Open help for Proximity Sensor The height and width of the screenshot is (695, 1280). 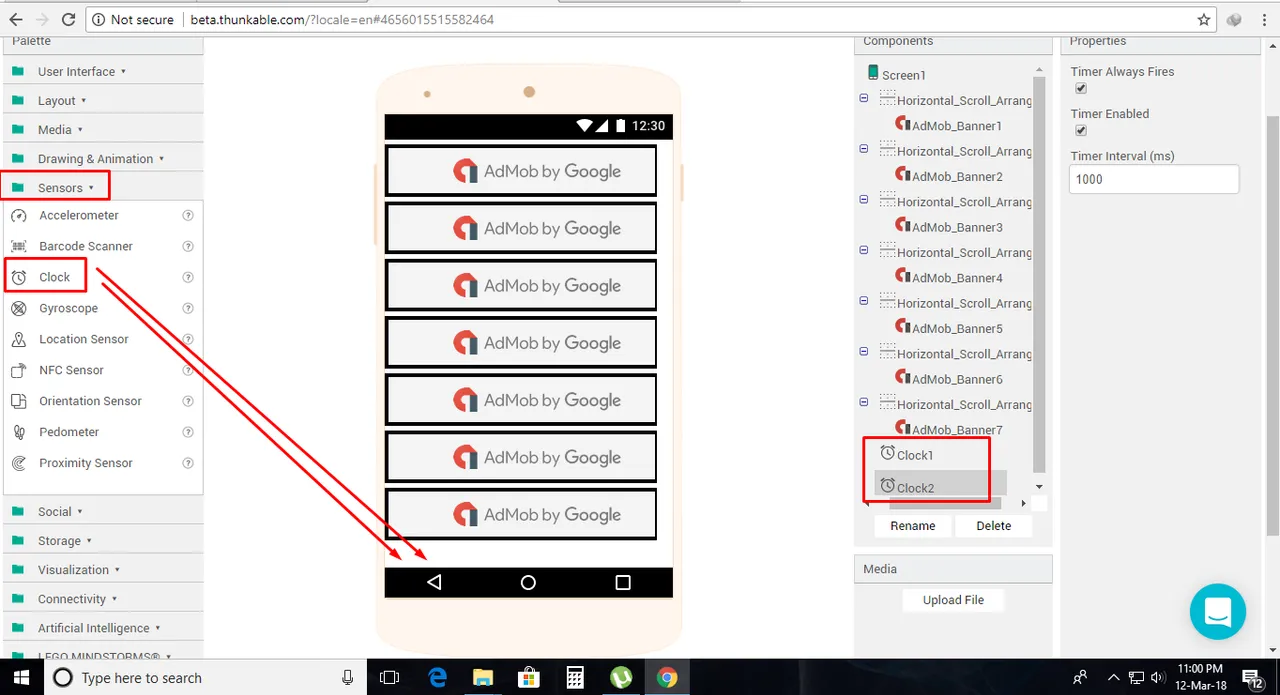[187, 463]
